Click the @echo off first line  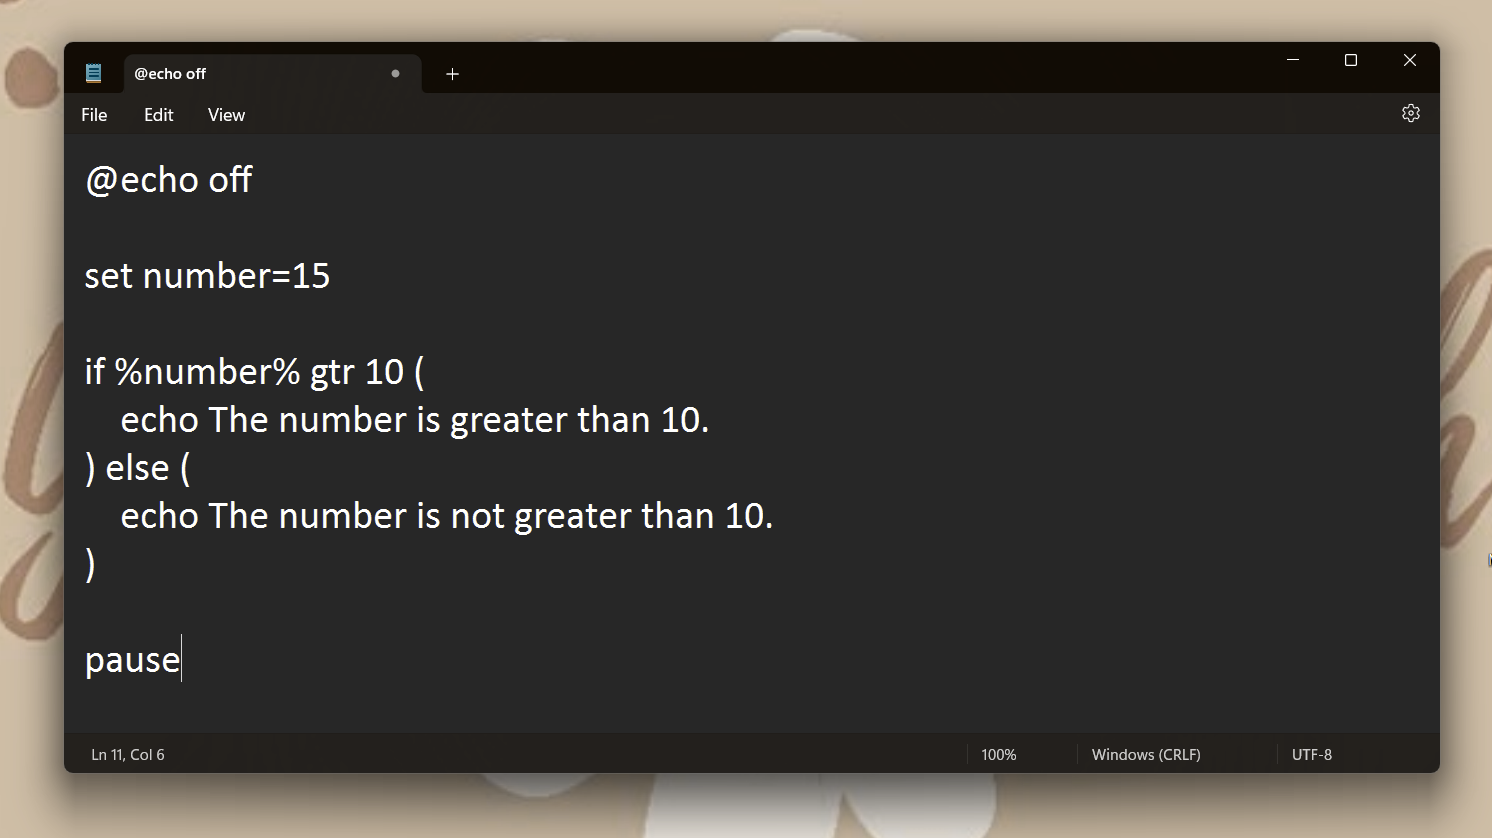[168, 180]
